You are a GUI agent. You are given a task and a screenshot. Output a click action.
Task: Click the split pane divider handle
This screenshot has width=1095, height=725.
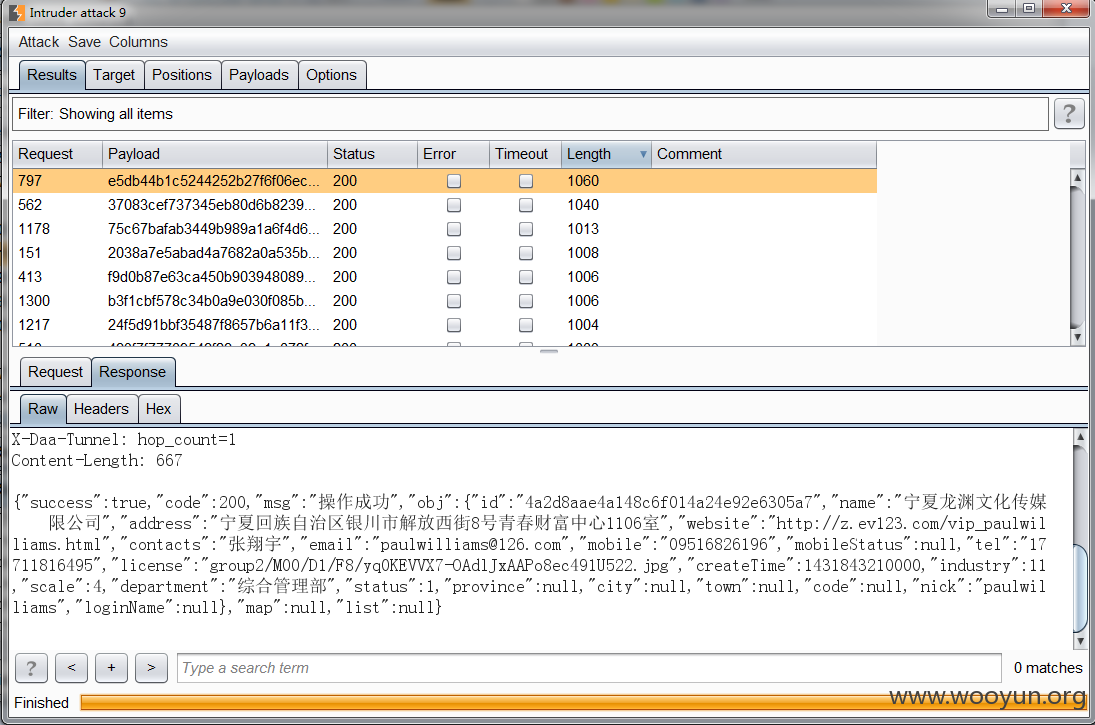click(549, 351)
